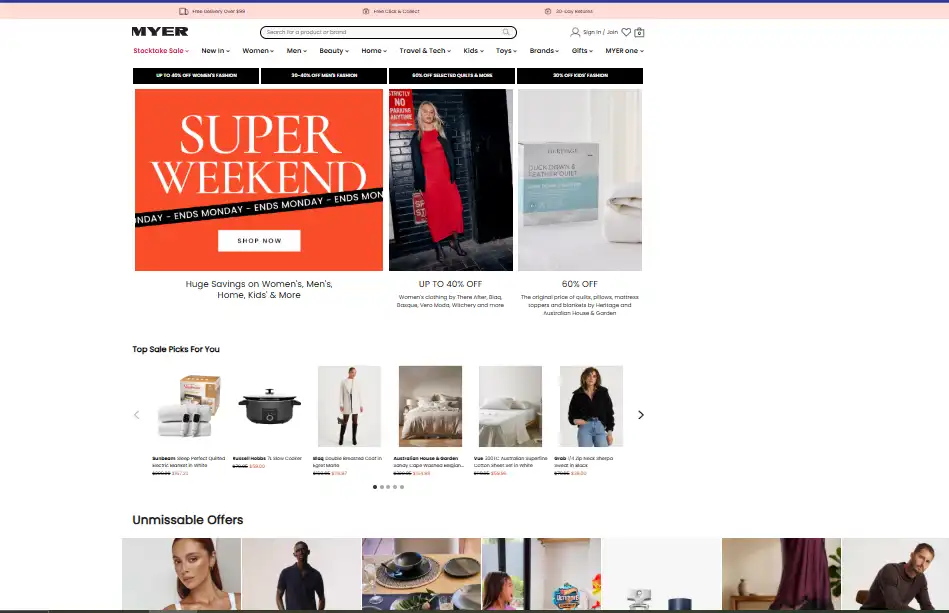
Task: Click Vue Australian Superfine sheet set title
Action: click(510, 462)
